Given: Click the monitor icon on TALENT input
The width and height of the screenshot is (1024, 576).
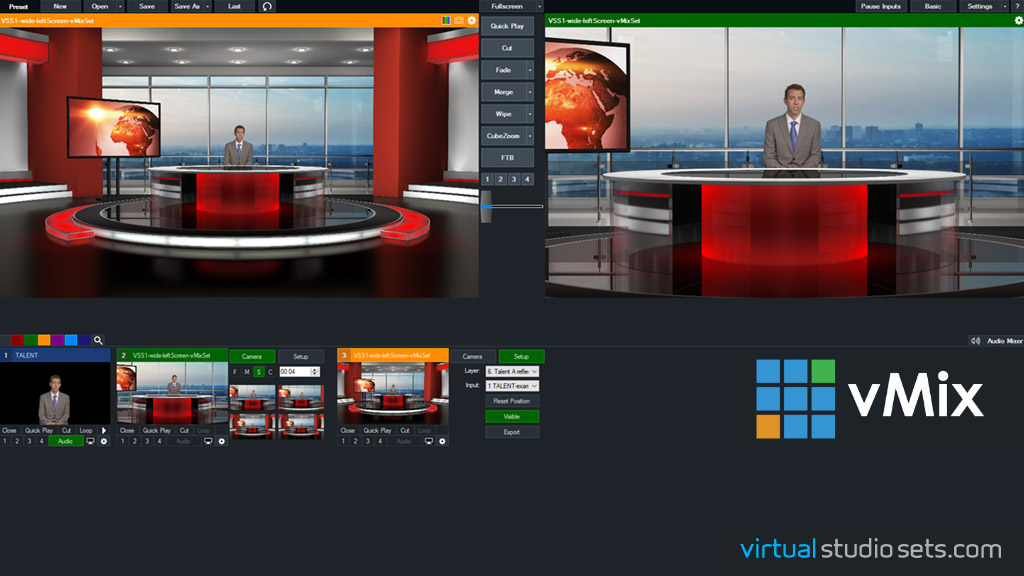Looking at the screenshot, I should click(x=90, y=441).
